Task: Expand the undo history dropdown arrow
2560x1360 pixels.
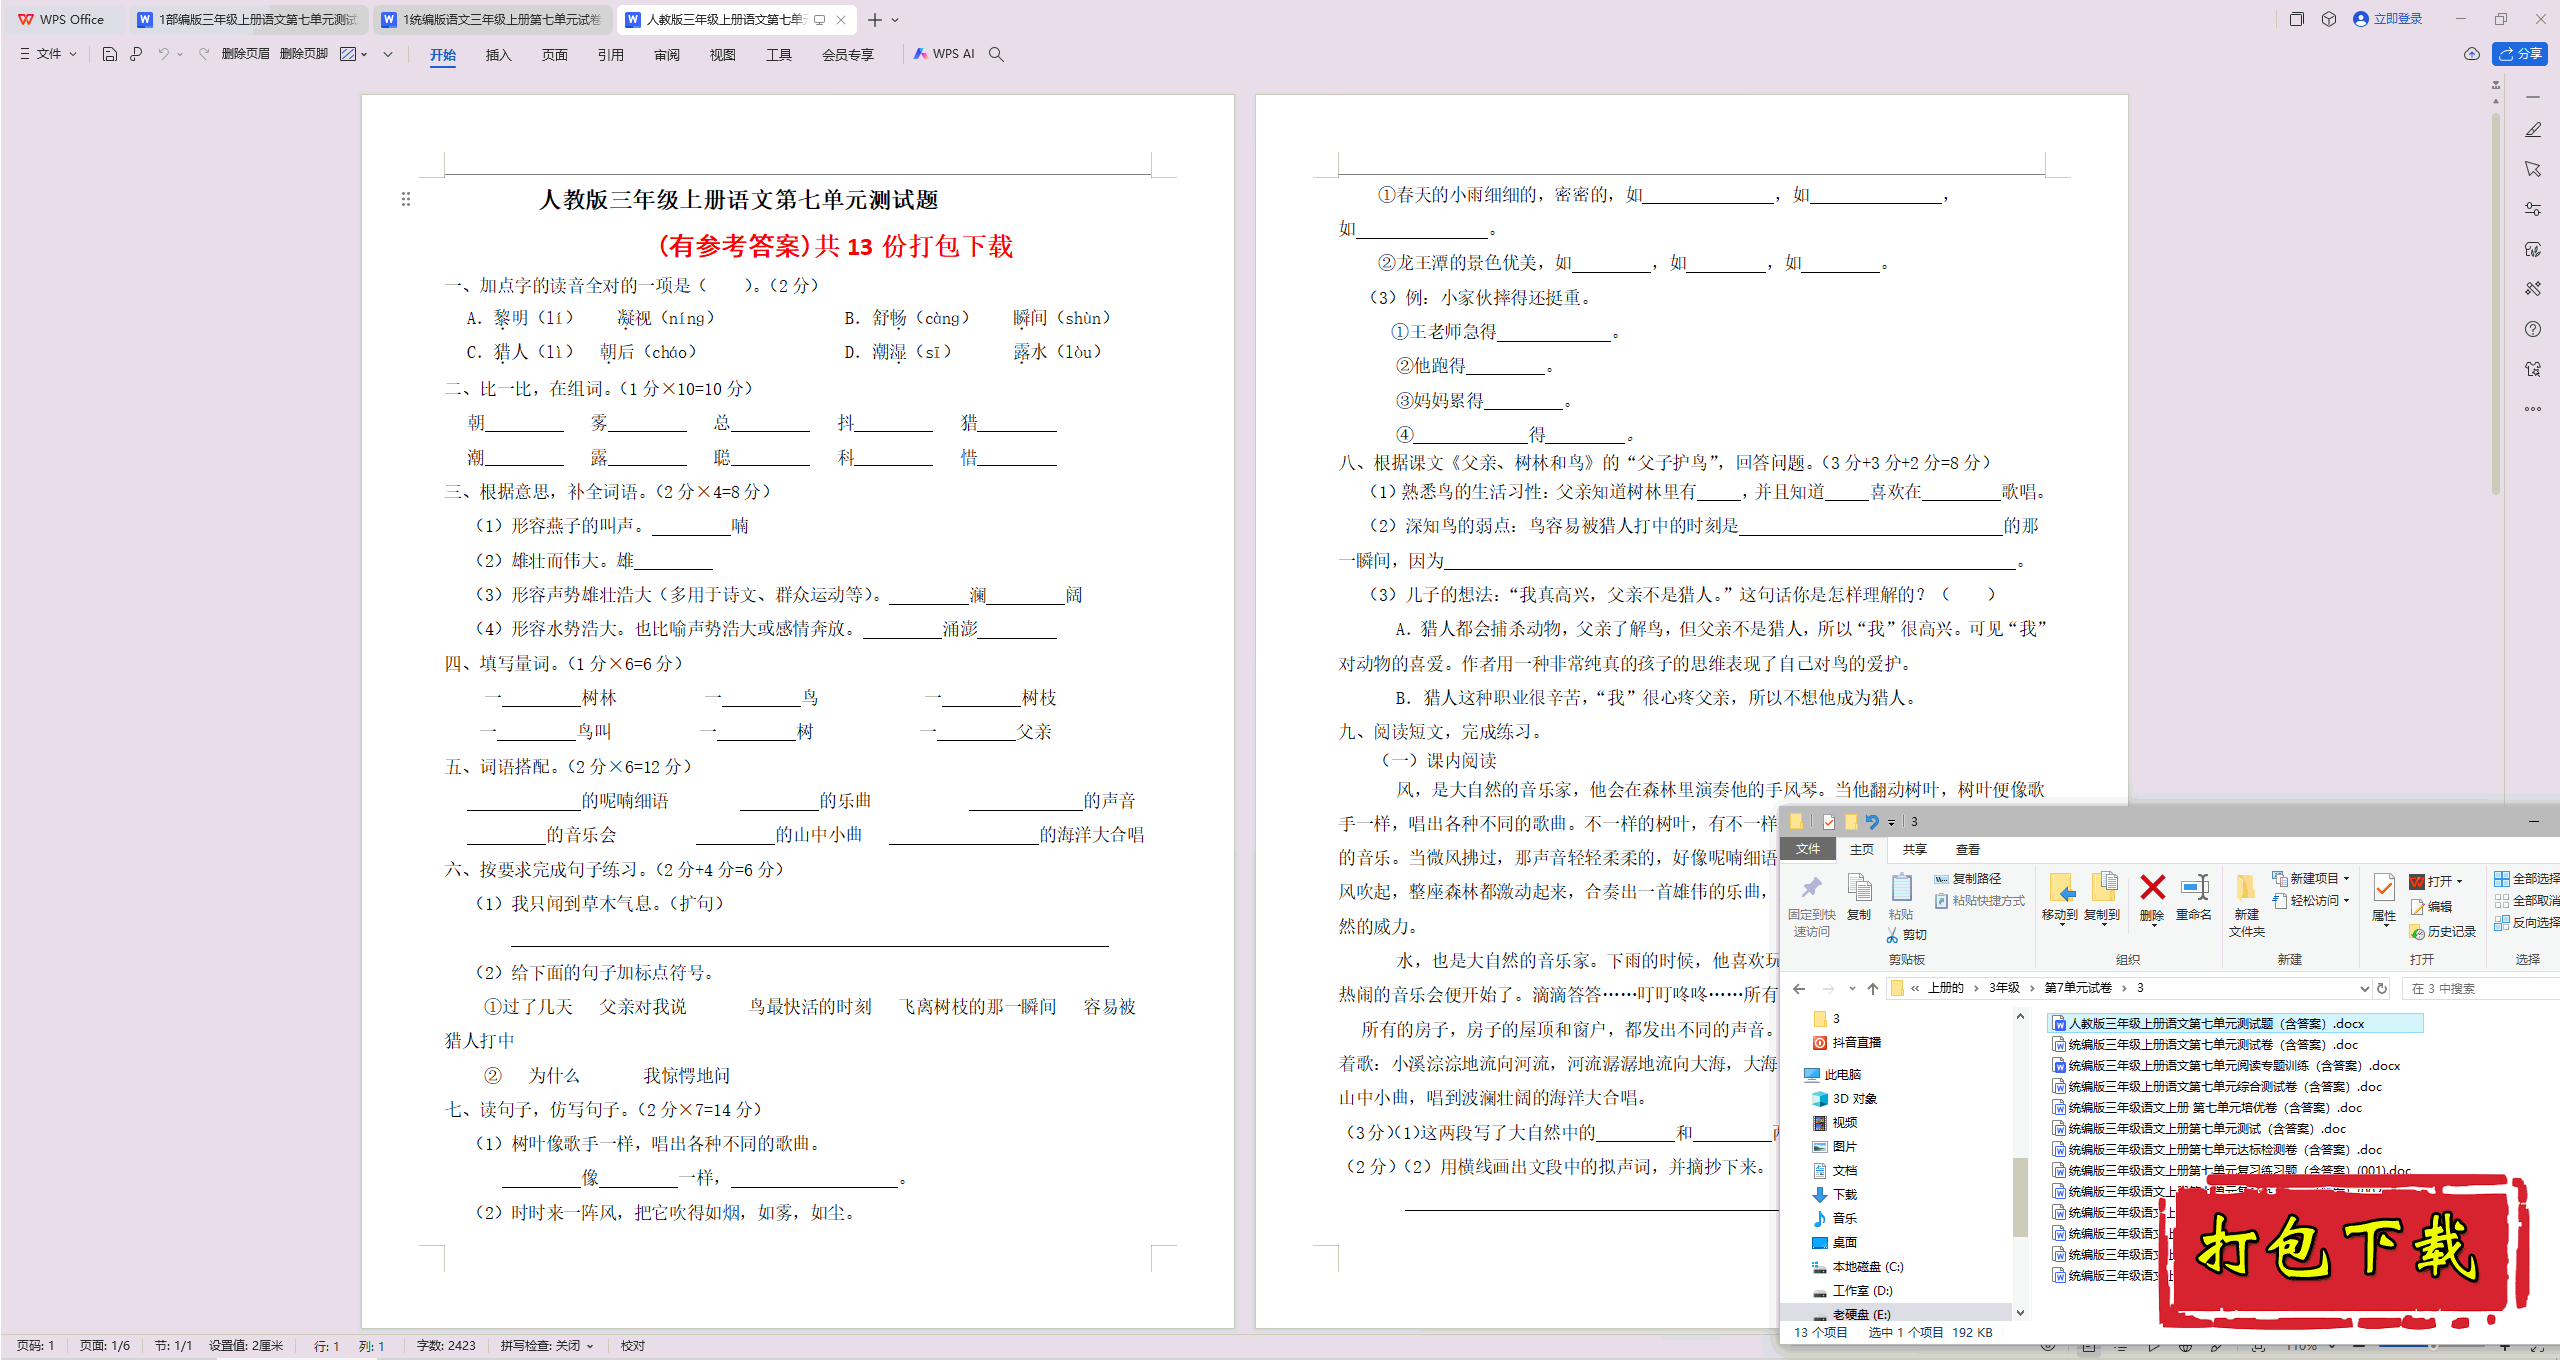Action: (180, 54)
